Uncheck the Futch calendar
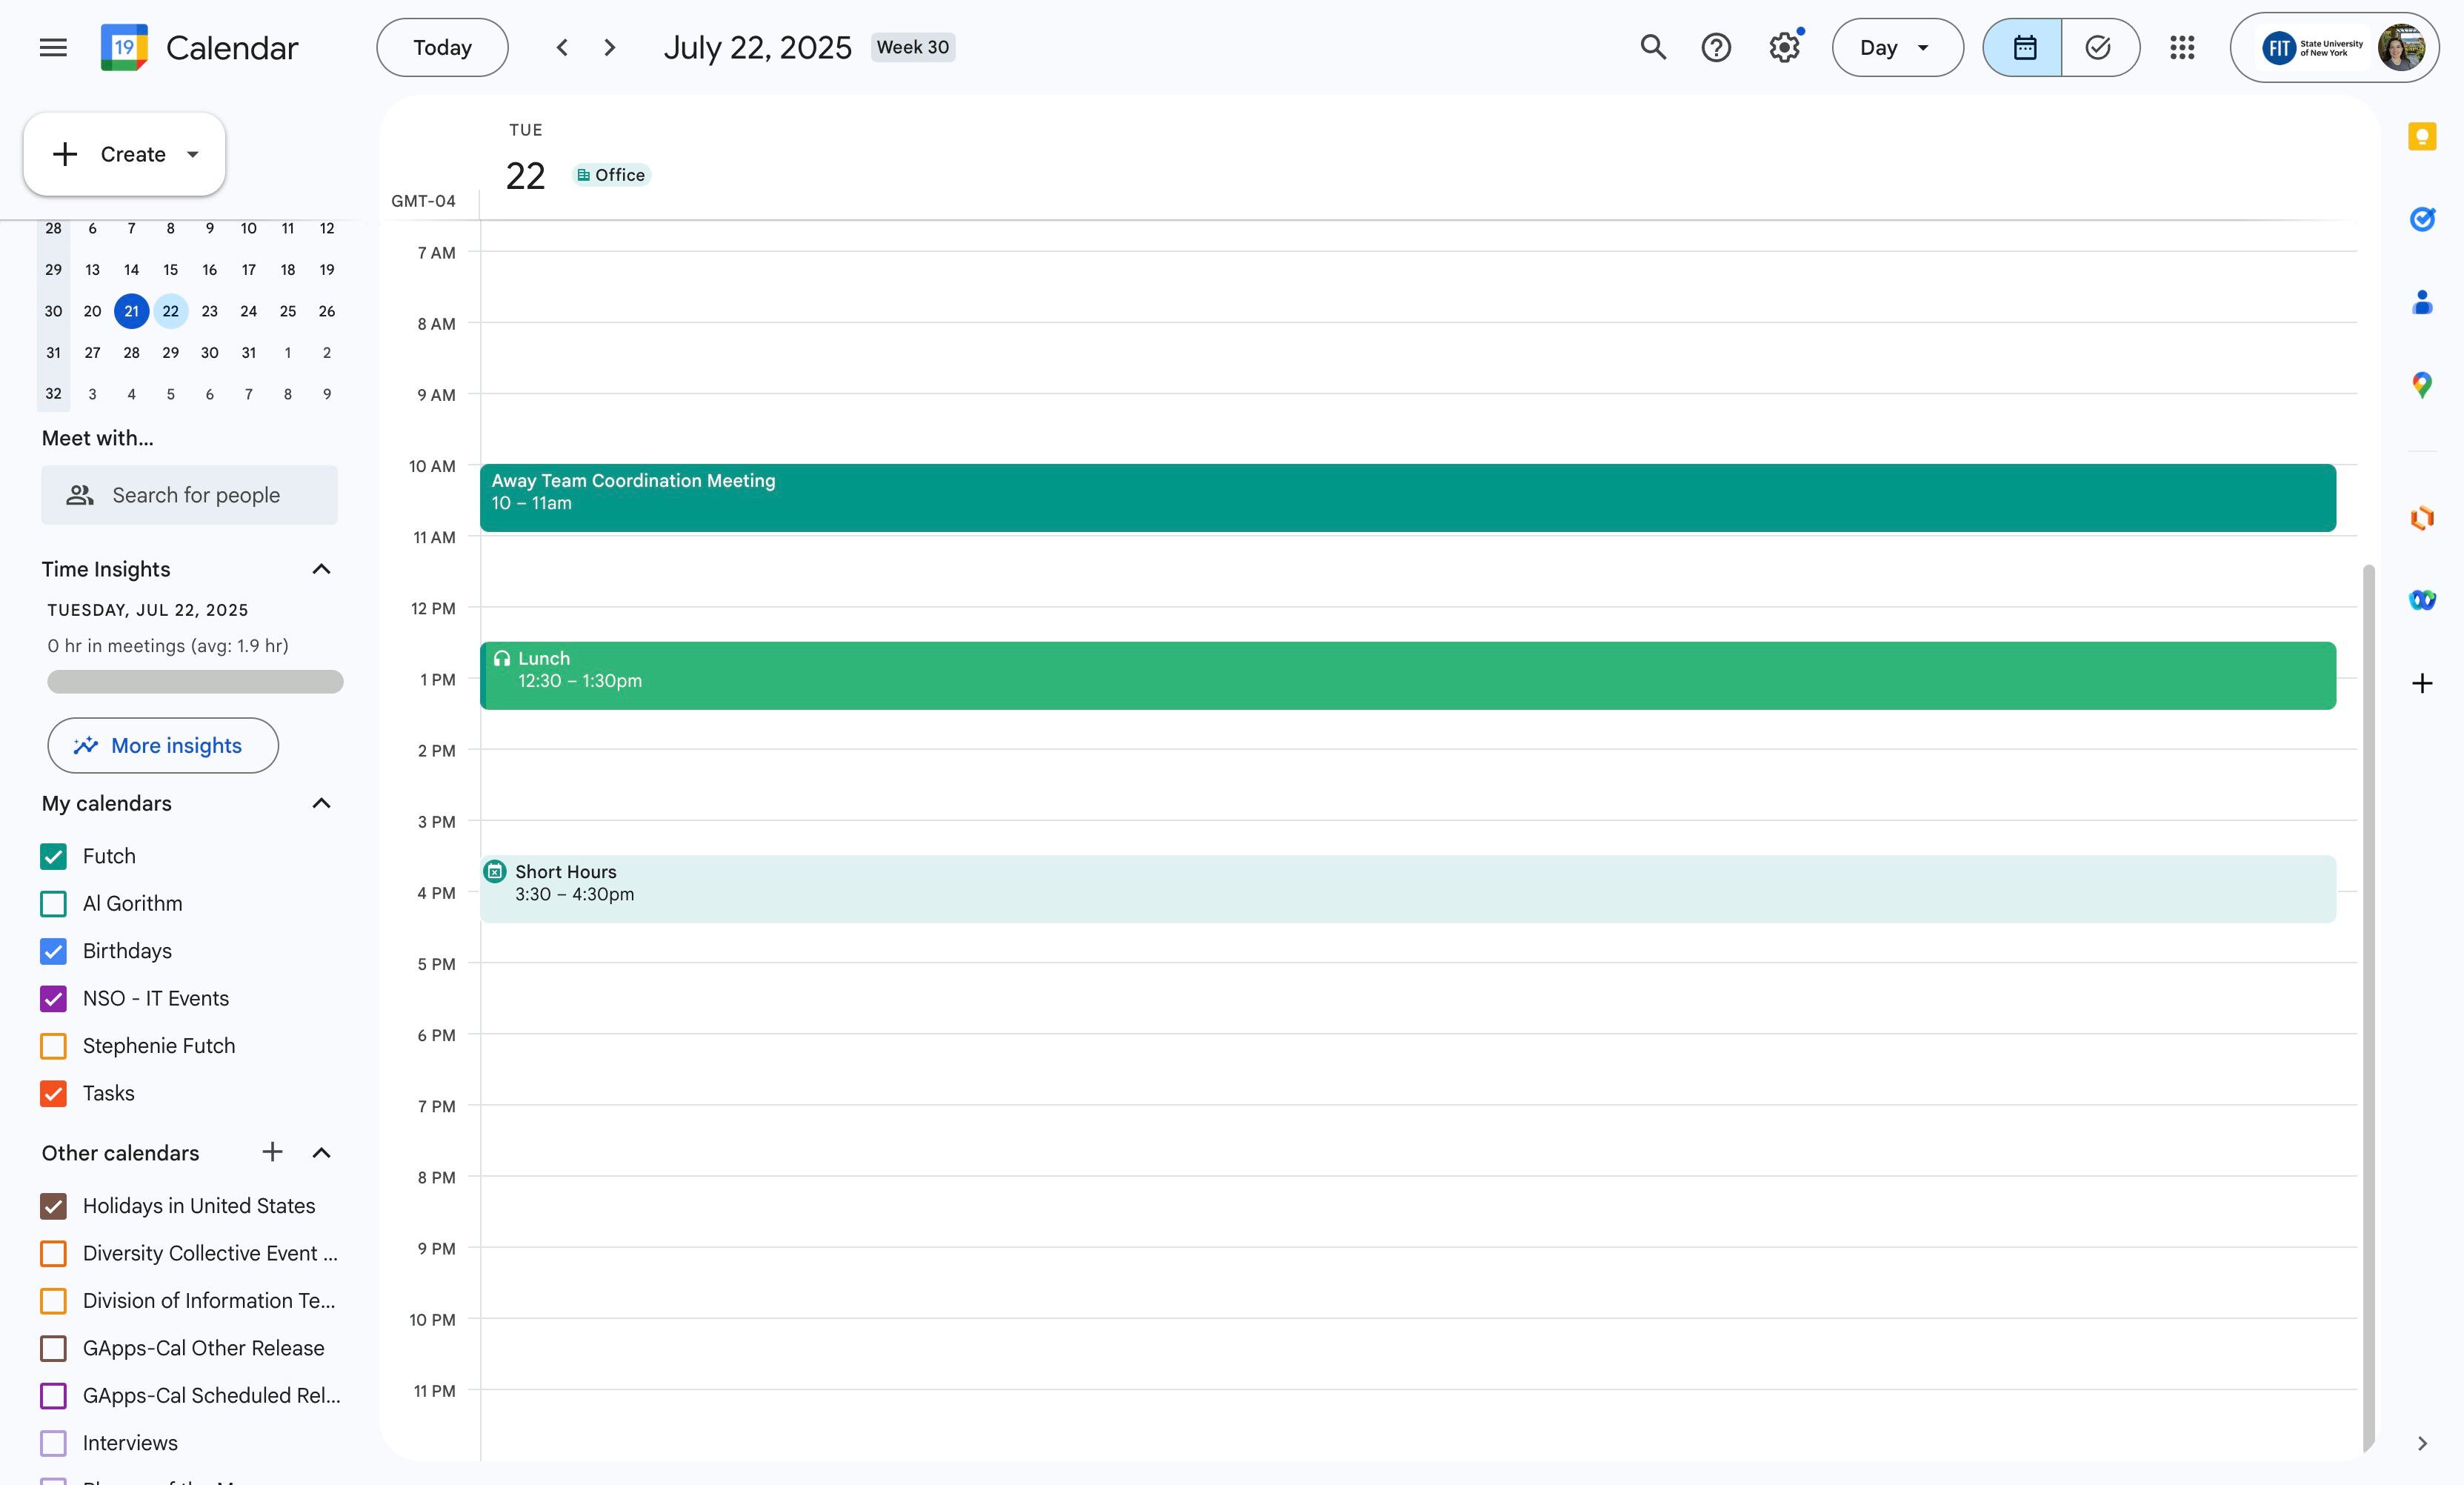The width and height of the screenshot is (2464, 1485). (54, 856)
